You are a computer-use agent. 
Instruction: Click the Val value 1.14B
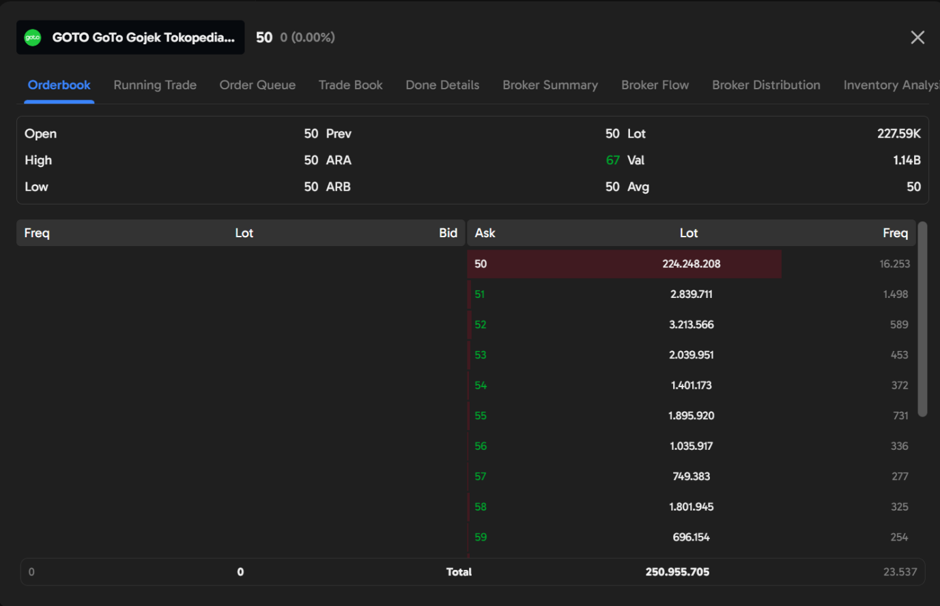[906, 160]
